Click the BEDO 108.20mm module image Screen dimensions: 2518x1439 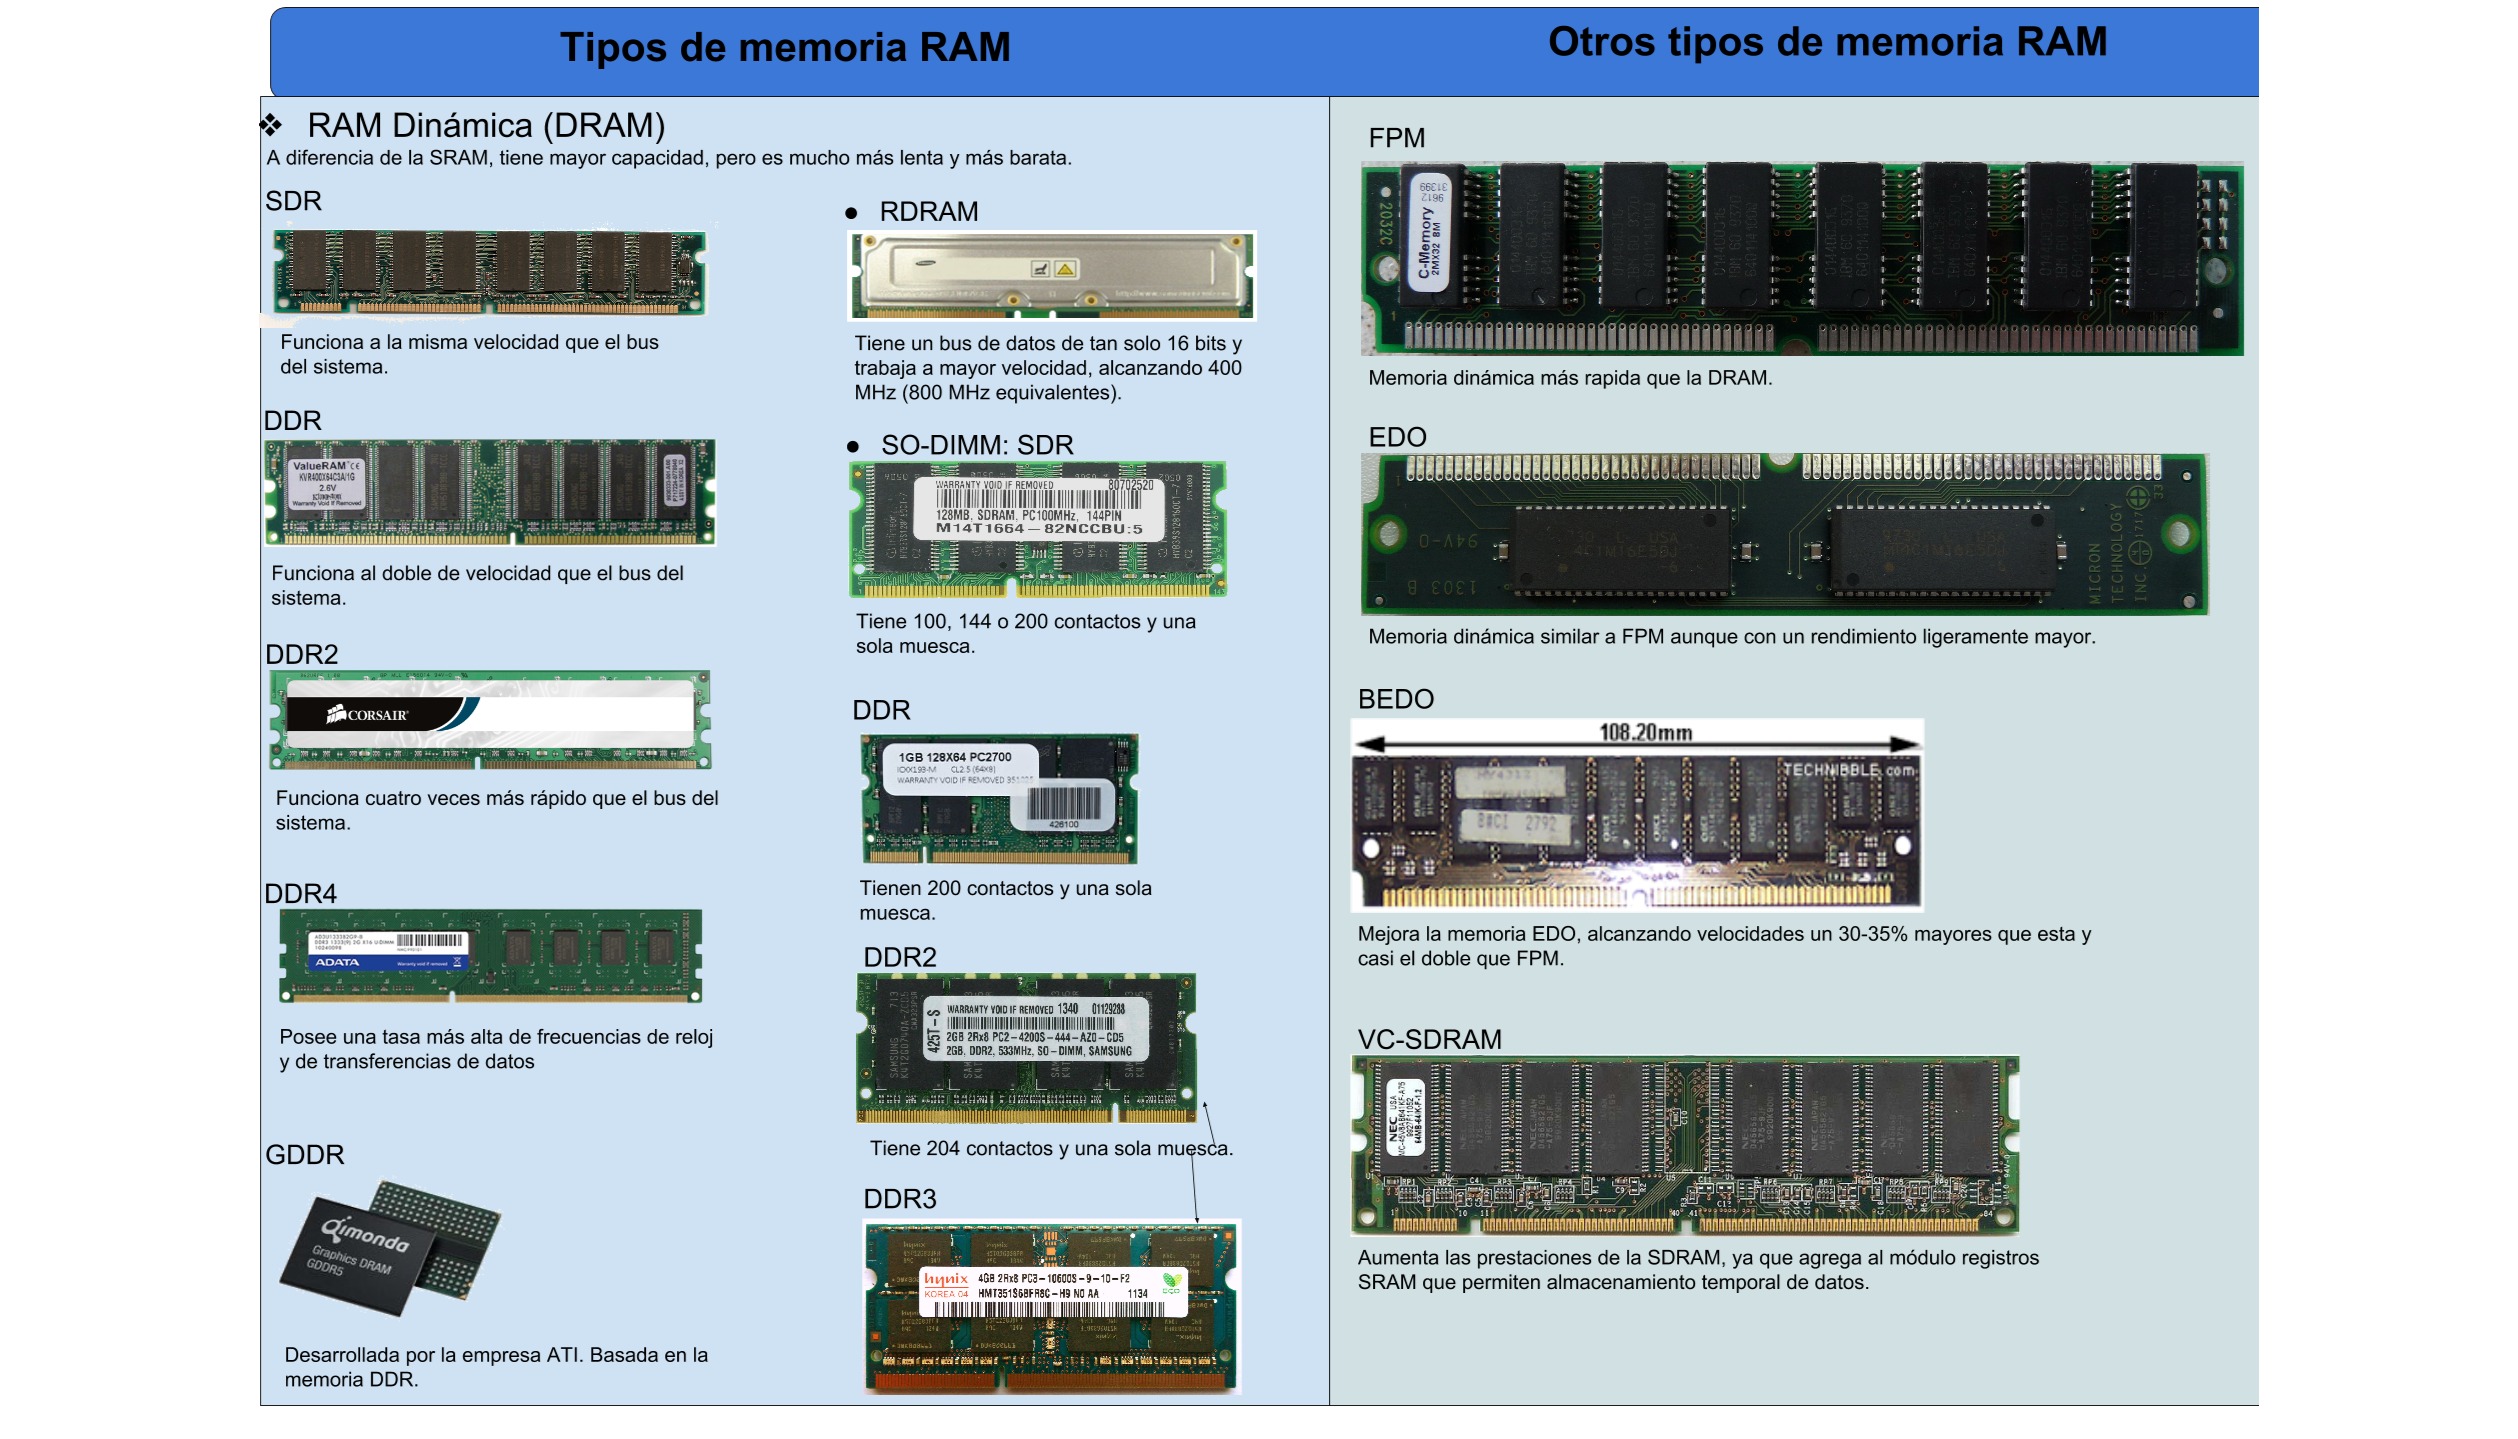(1636, 815)
